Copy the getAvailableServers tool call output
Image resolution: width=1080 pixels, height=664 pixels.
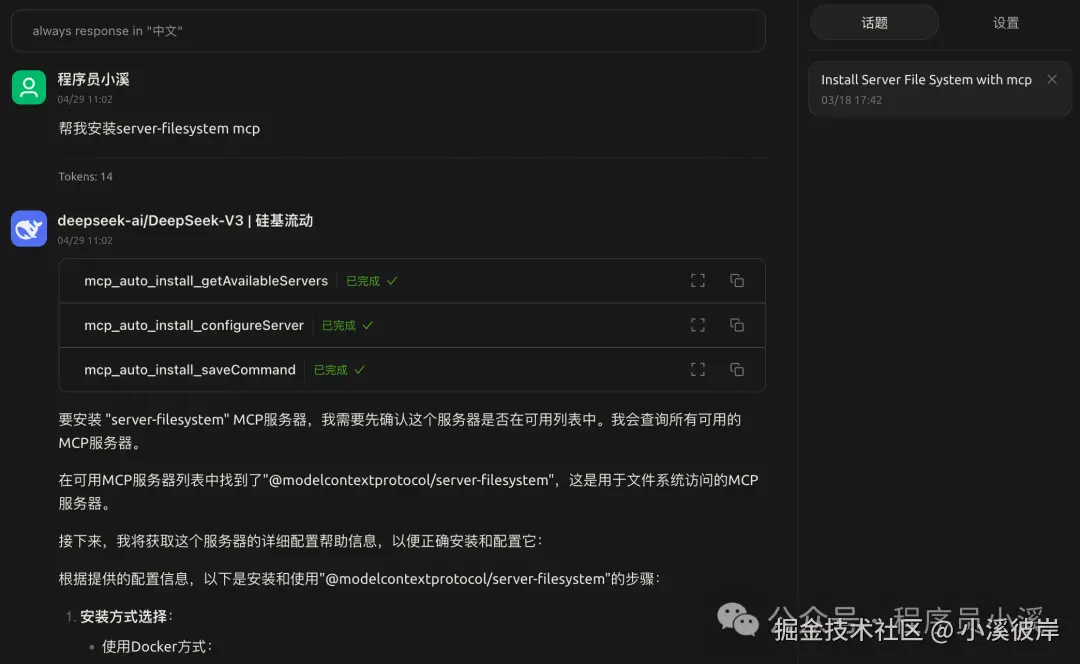[x=737, y=280]
